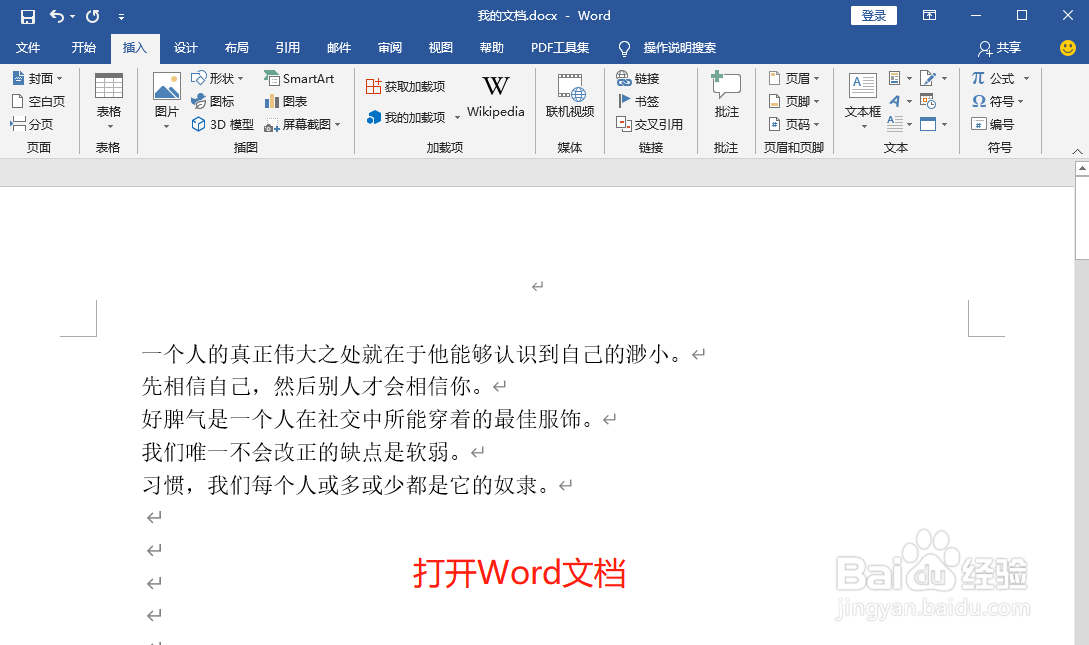
Task: Click text line starting 我们唯一不会改正
Action: tap(301, 452)
